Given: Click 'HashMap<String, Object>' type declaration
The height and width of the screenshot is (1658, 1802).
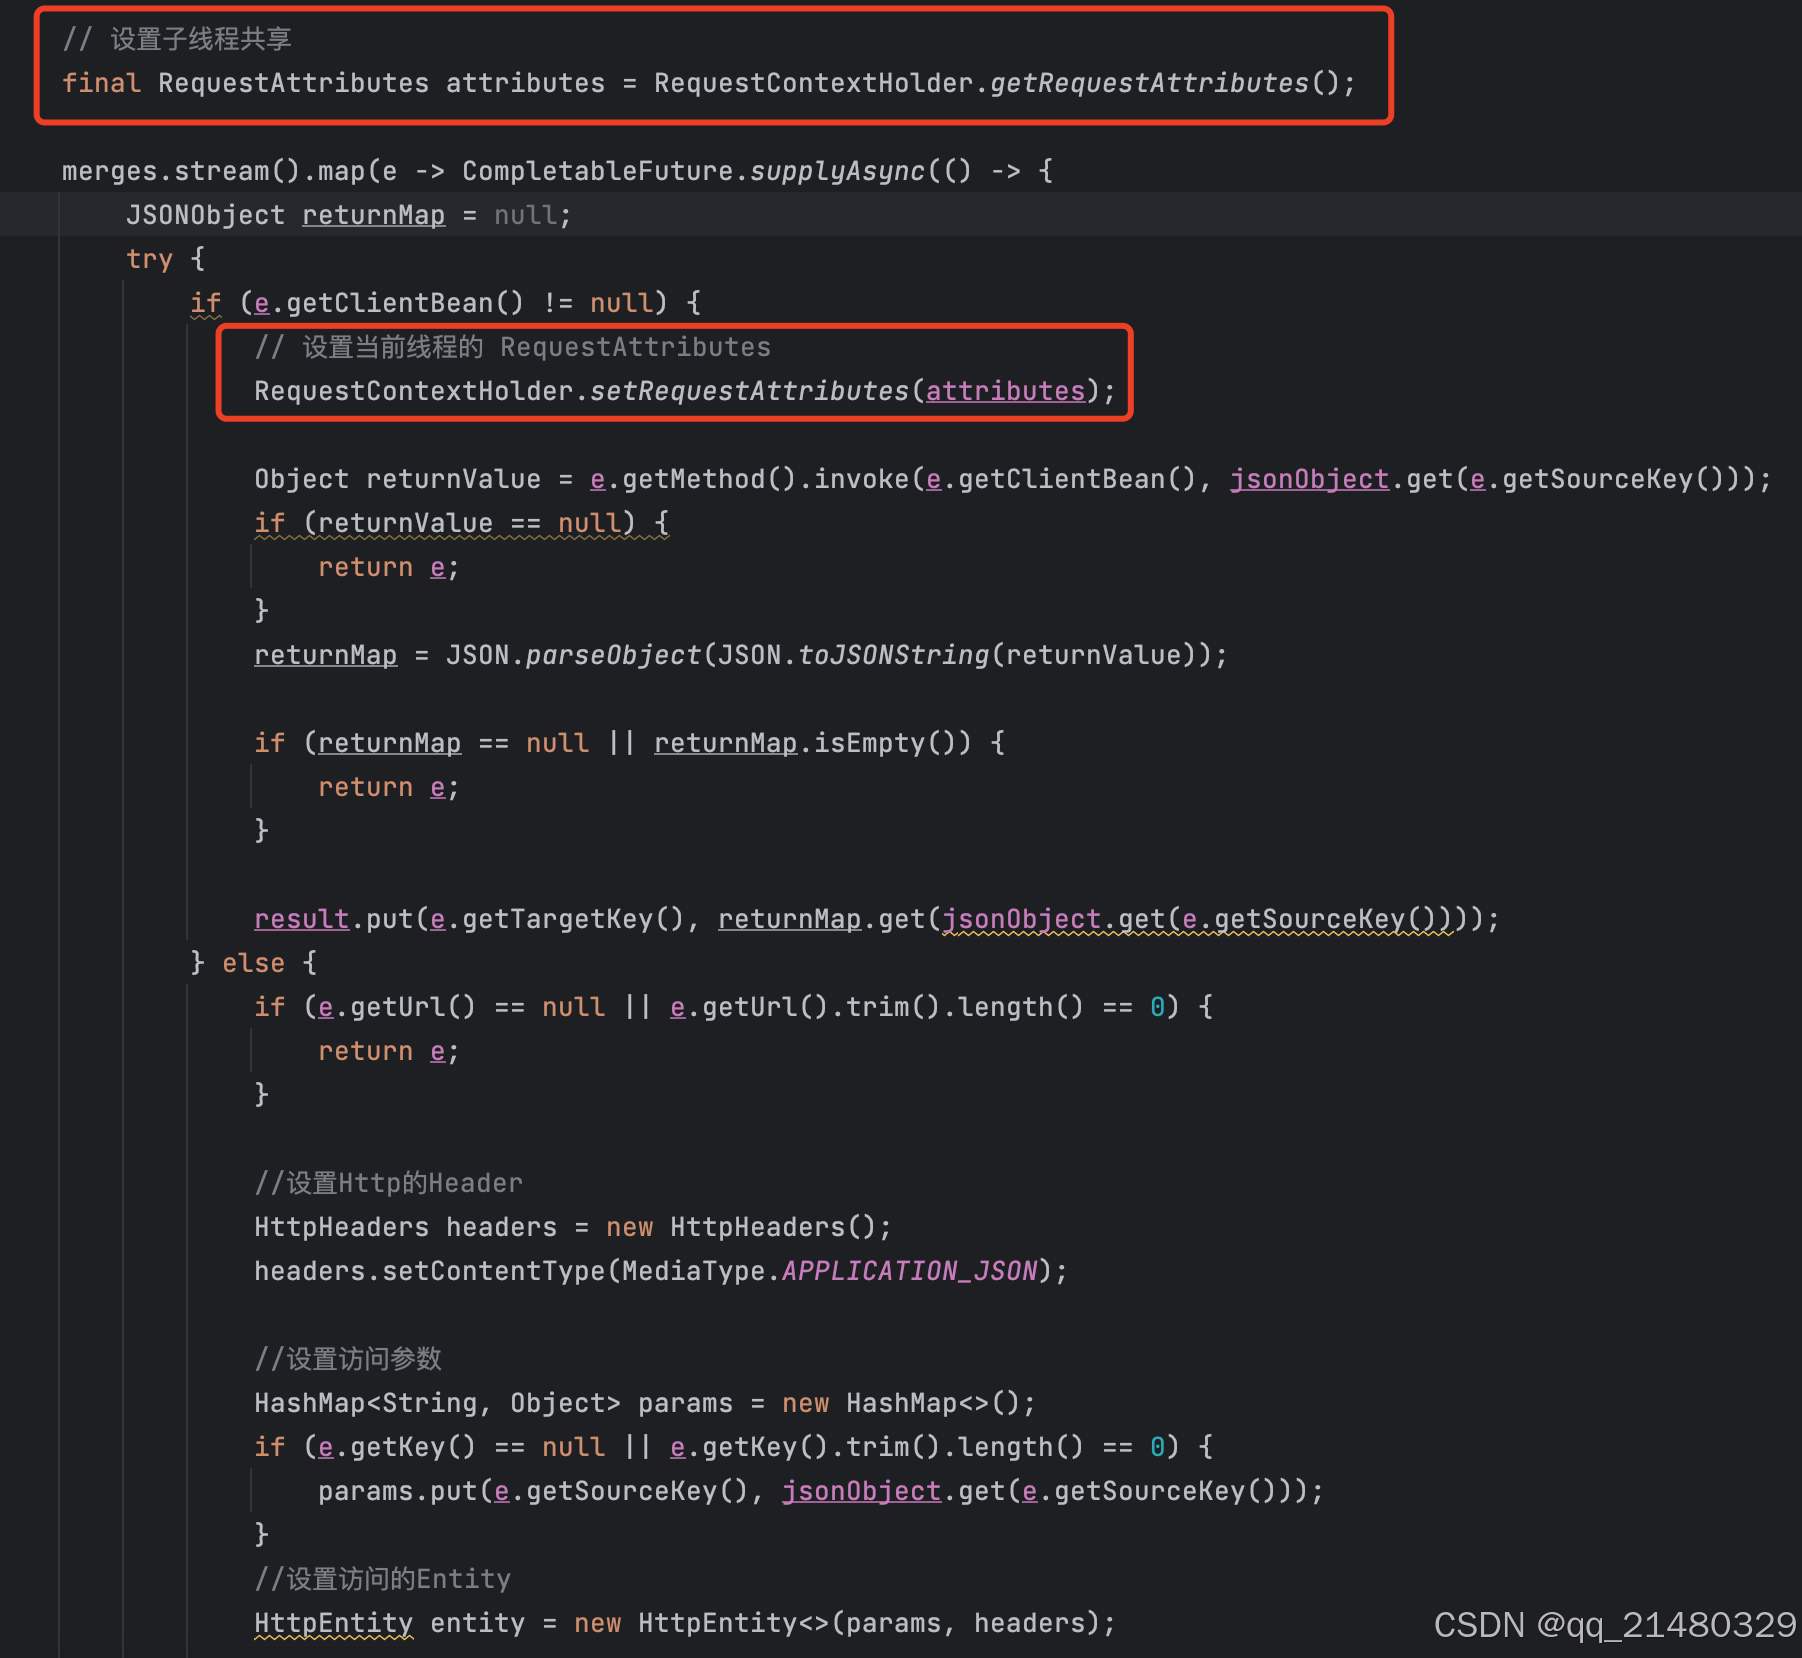Looking at the screenshot, I should [437, 1403].
